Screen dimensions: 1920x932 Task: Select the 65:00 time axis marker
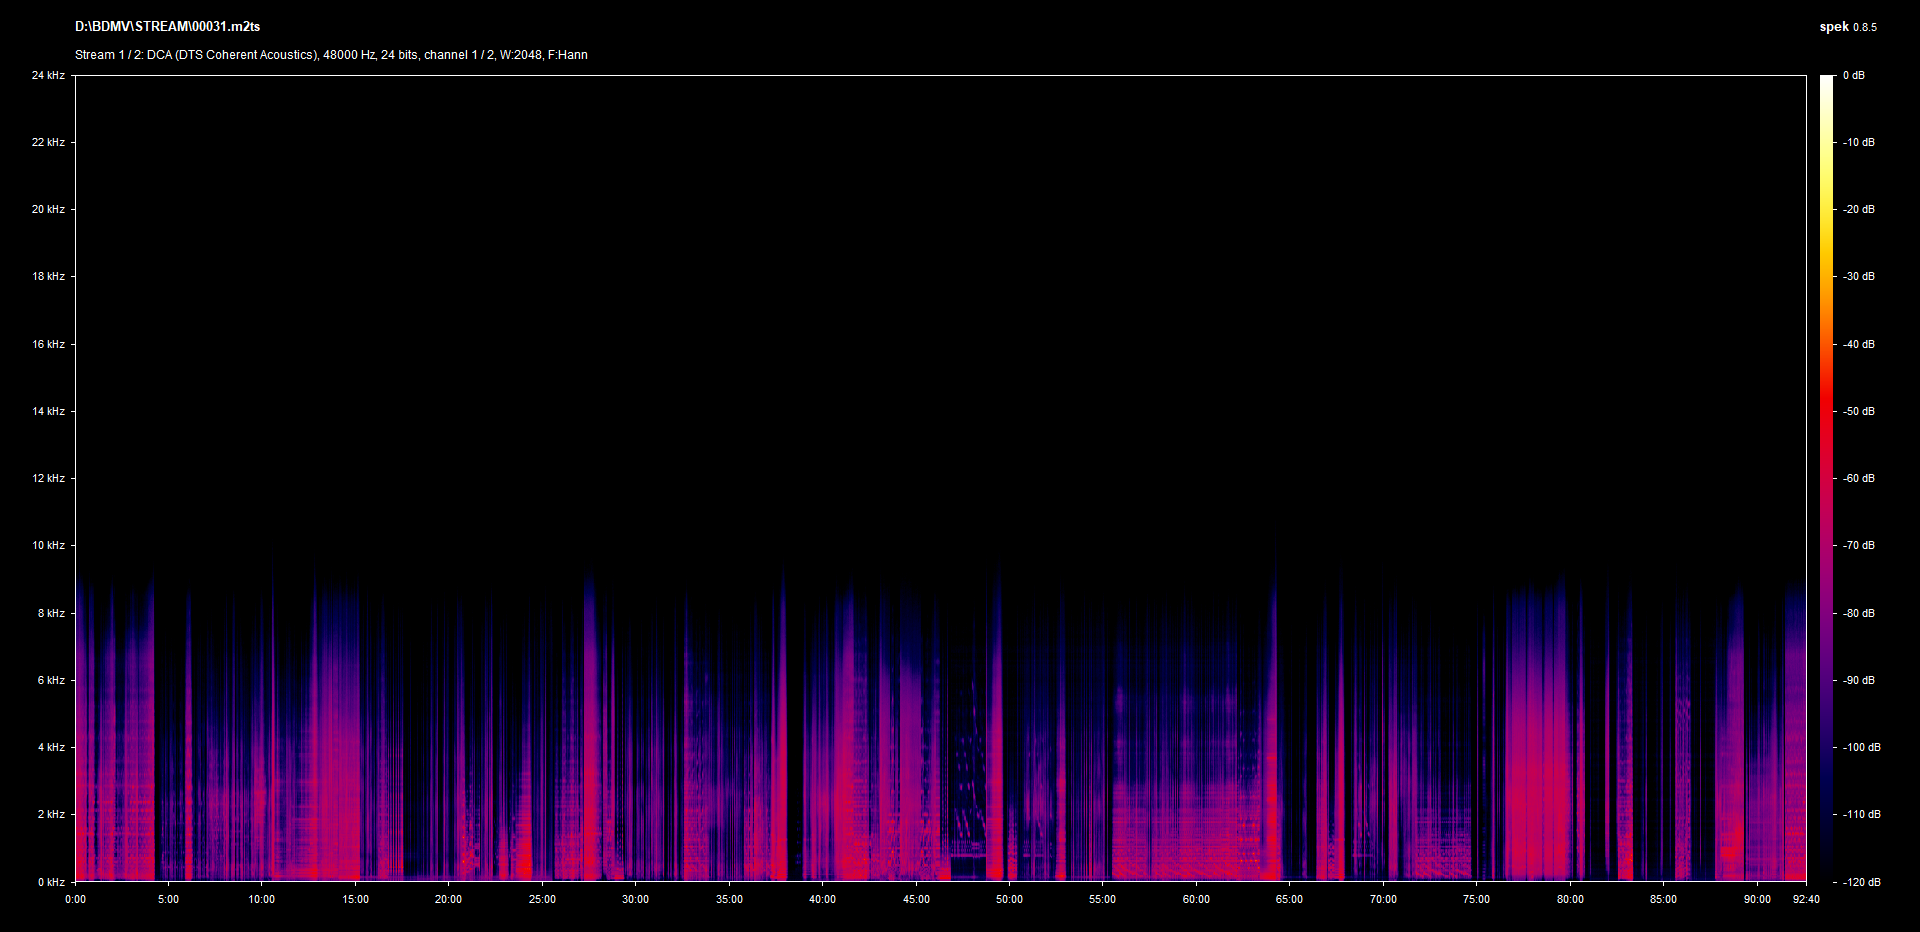(1289, 900)
